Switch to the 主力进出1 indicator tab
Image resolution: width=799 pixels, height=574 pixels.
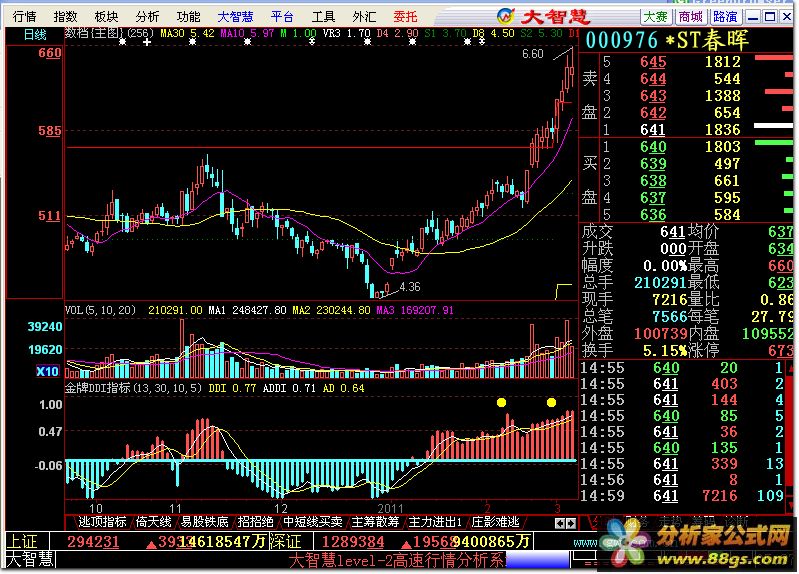pos(435,522)
